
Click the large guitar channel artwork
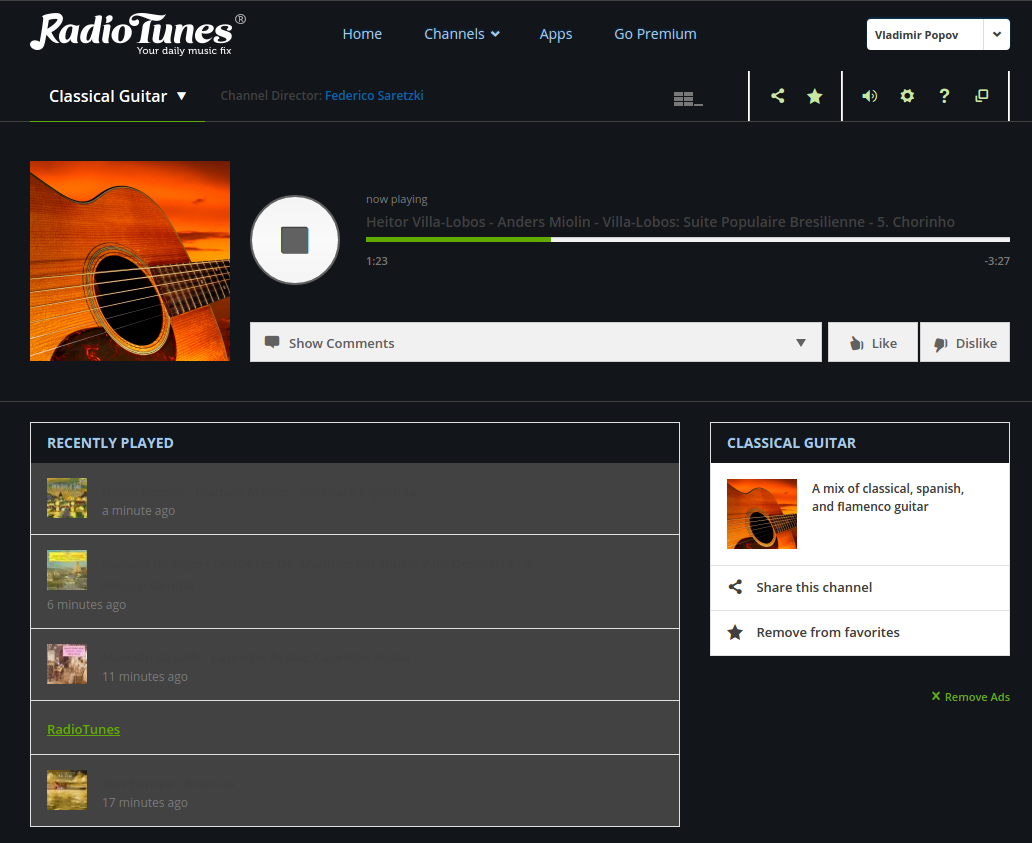pos(130,261)
